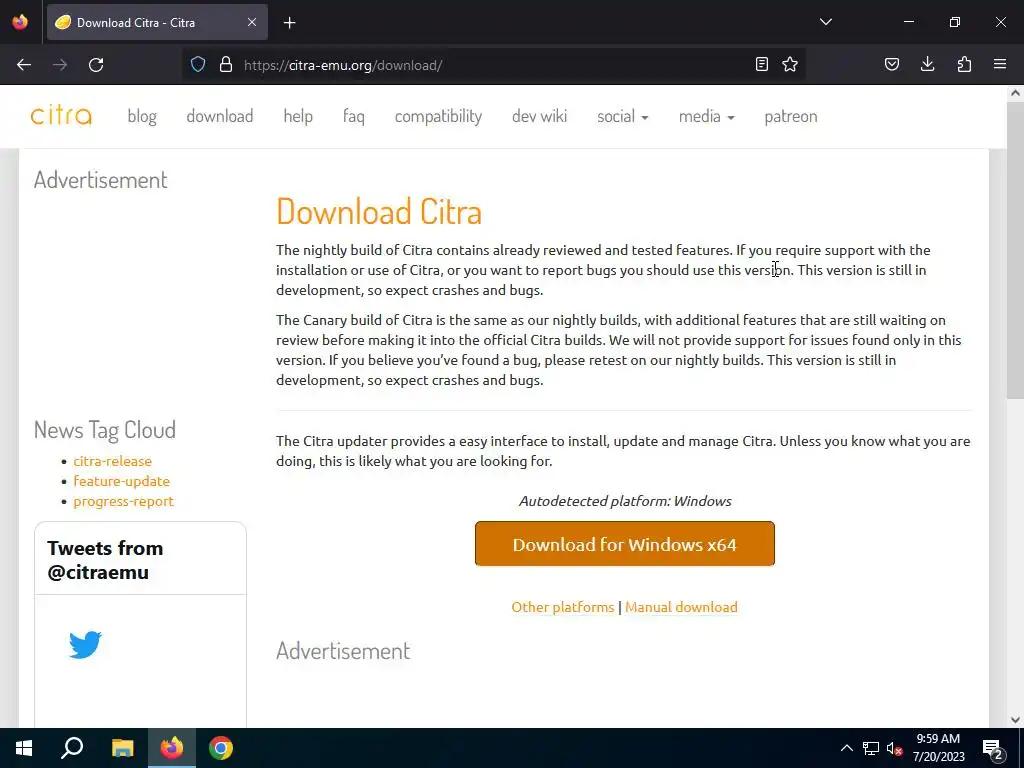The height and width of the screenshot is (768, 1024).
Task: Open the patreon nav link
Action: (x=791, y=116)
